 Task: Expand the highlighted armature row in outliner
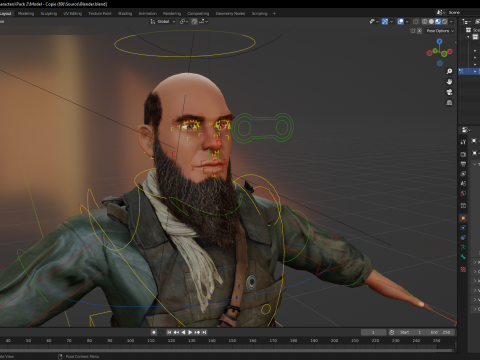click(x=475, y=71)
